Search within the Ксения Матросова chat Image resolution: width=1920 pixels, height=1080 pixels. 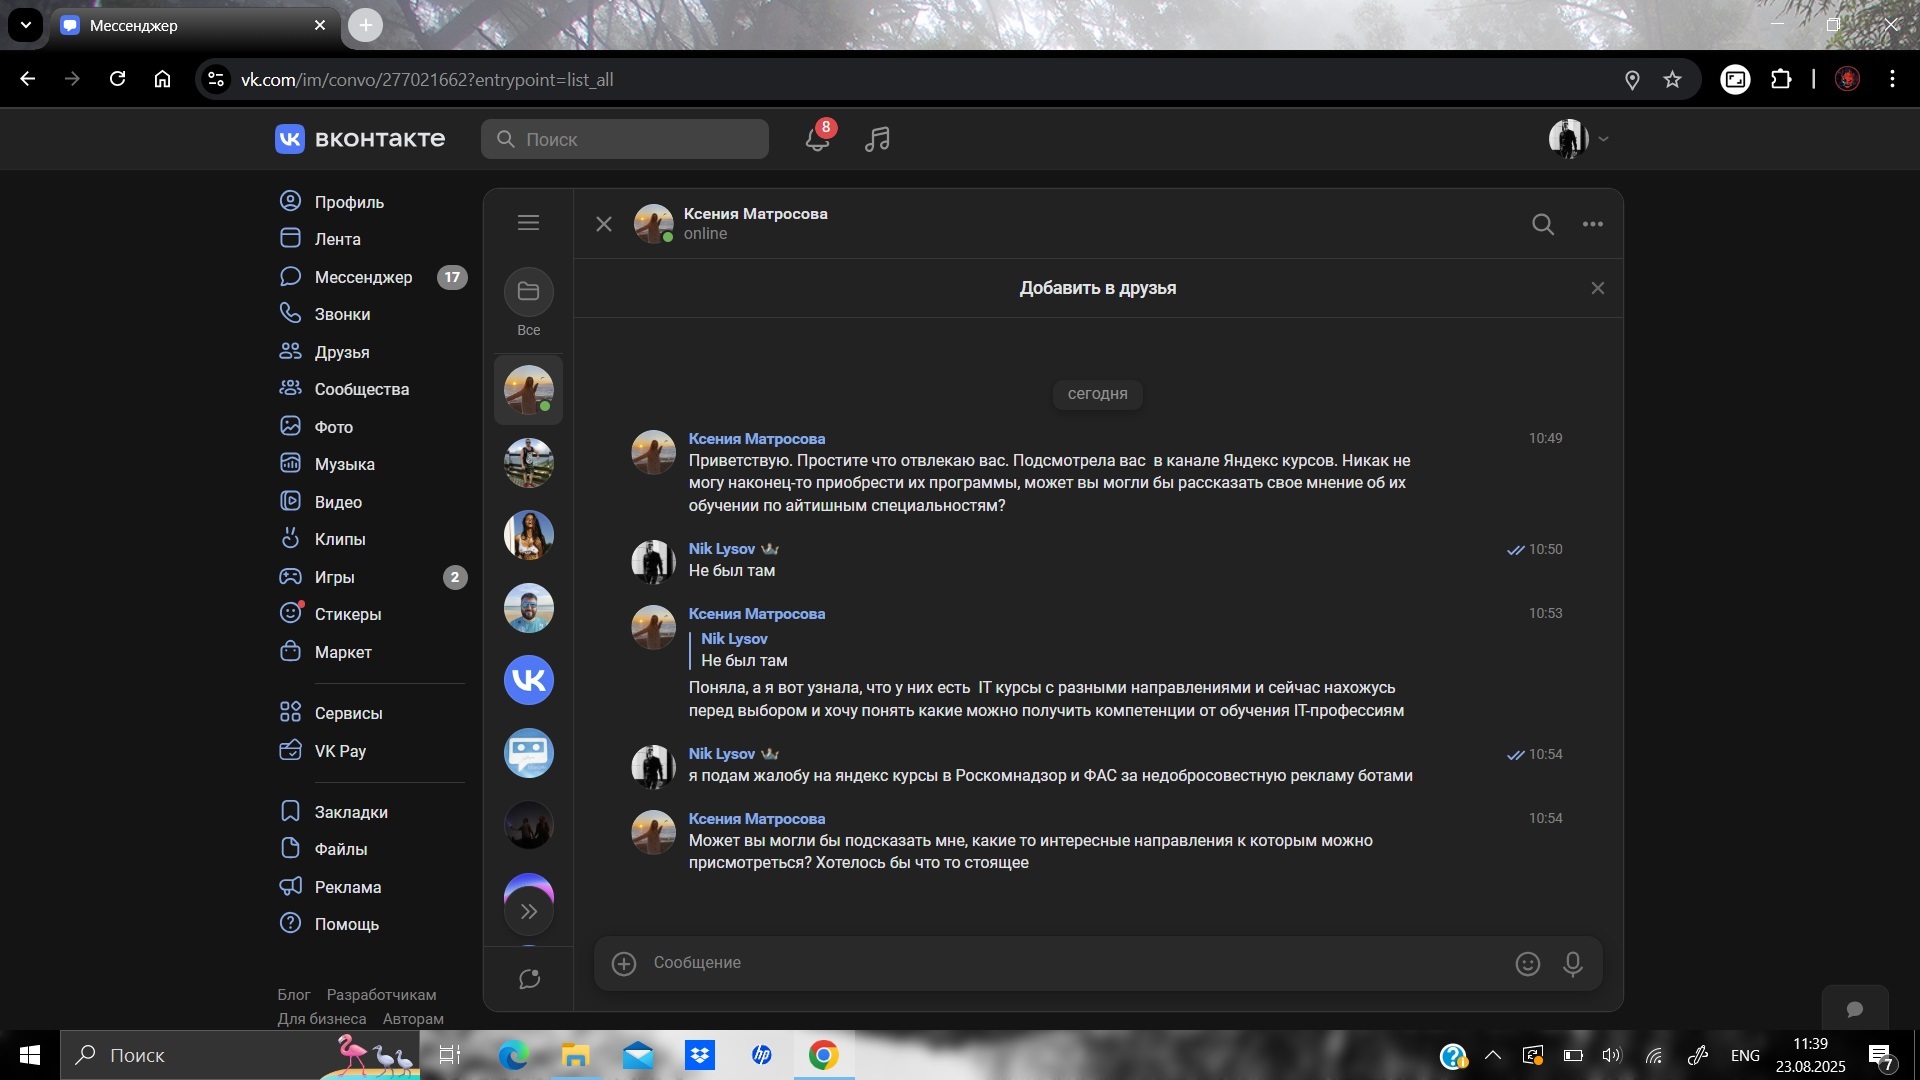pyautogui.click(x=1543, y=224)
